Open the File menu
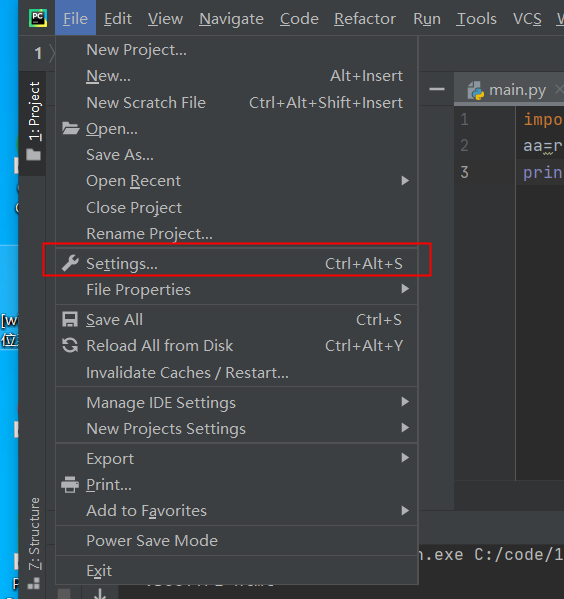The height and width of the screenshot is (599, 564). pos(75,18)
